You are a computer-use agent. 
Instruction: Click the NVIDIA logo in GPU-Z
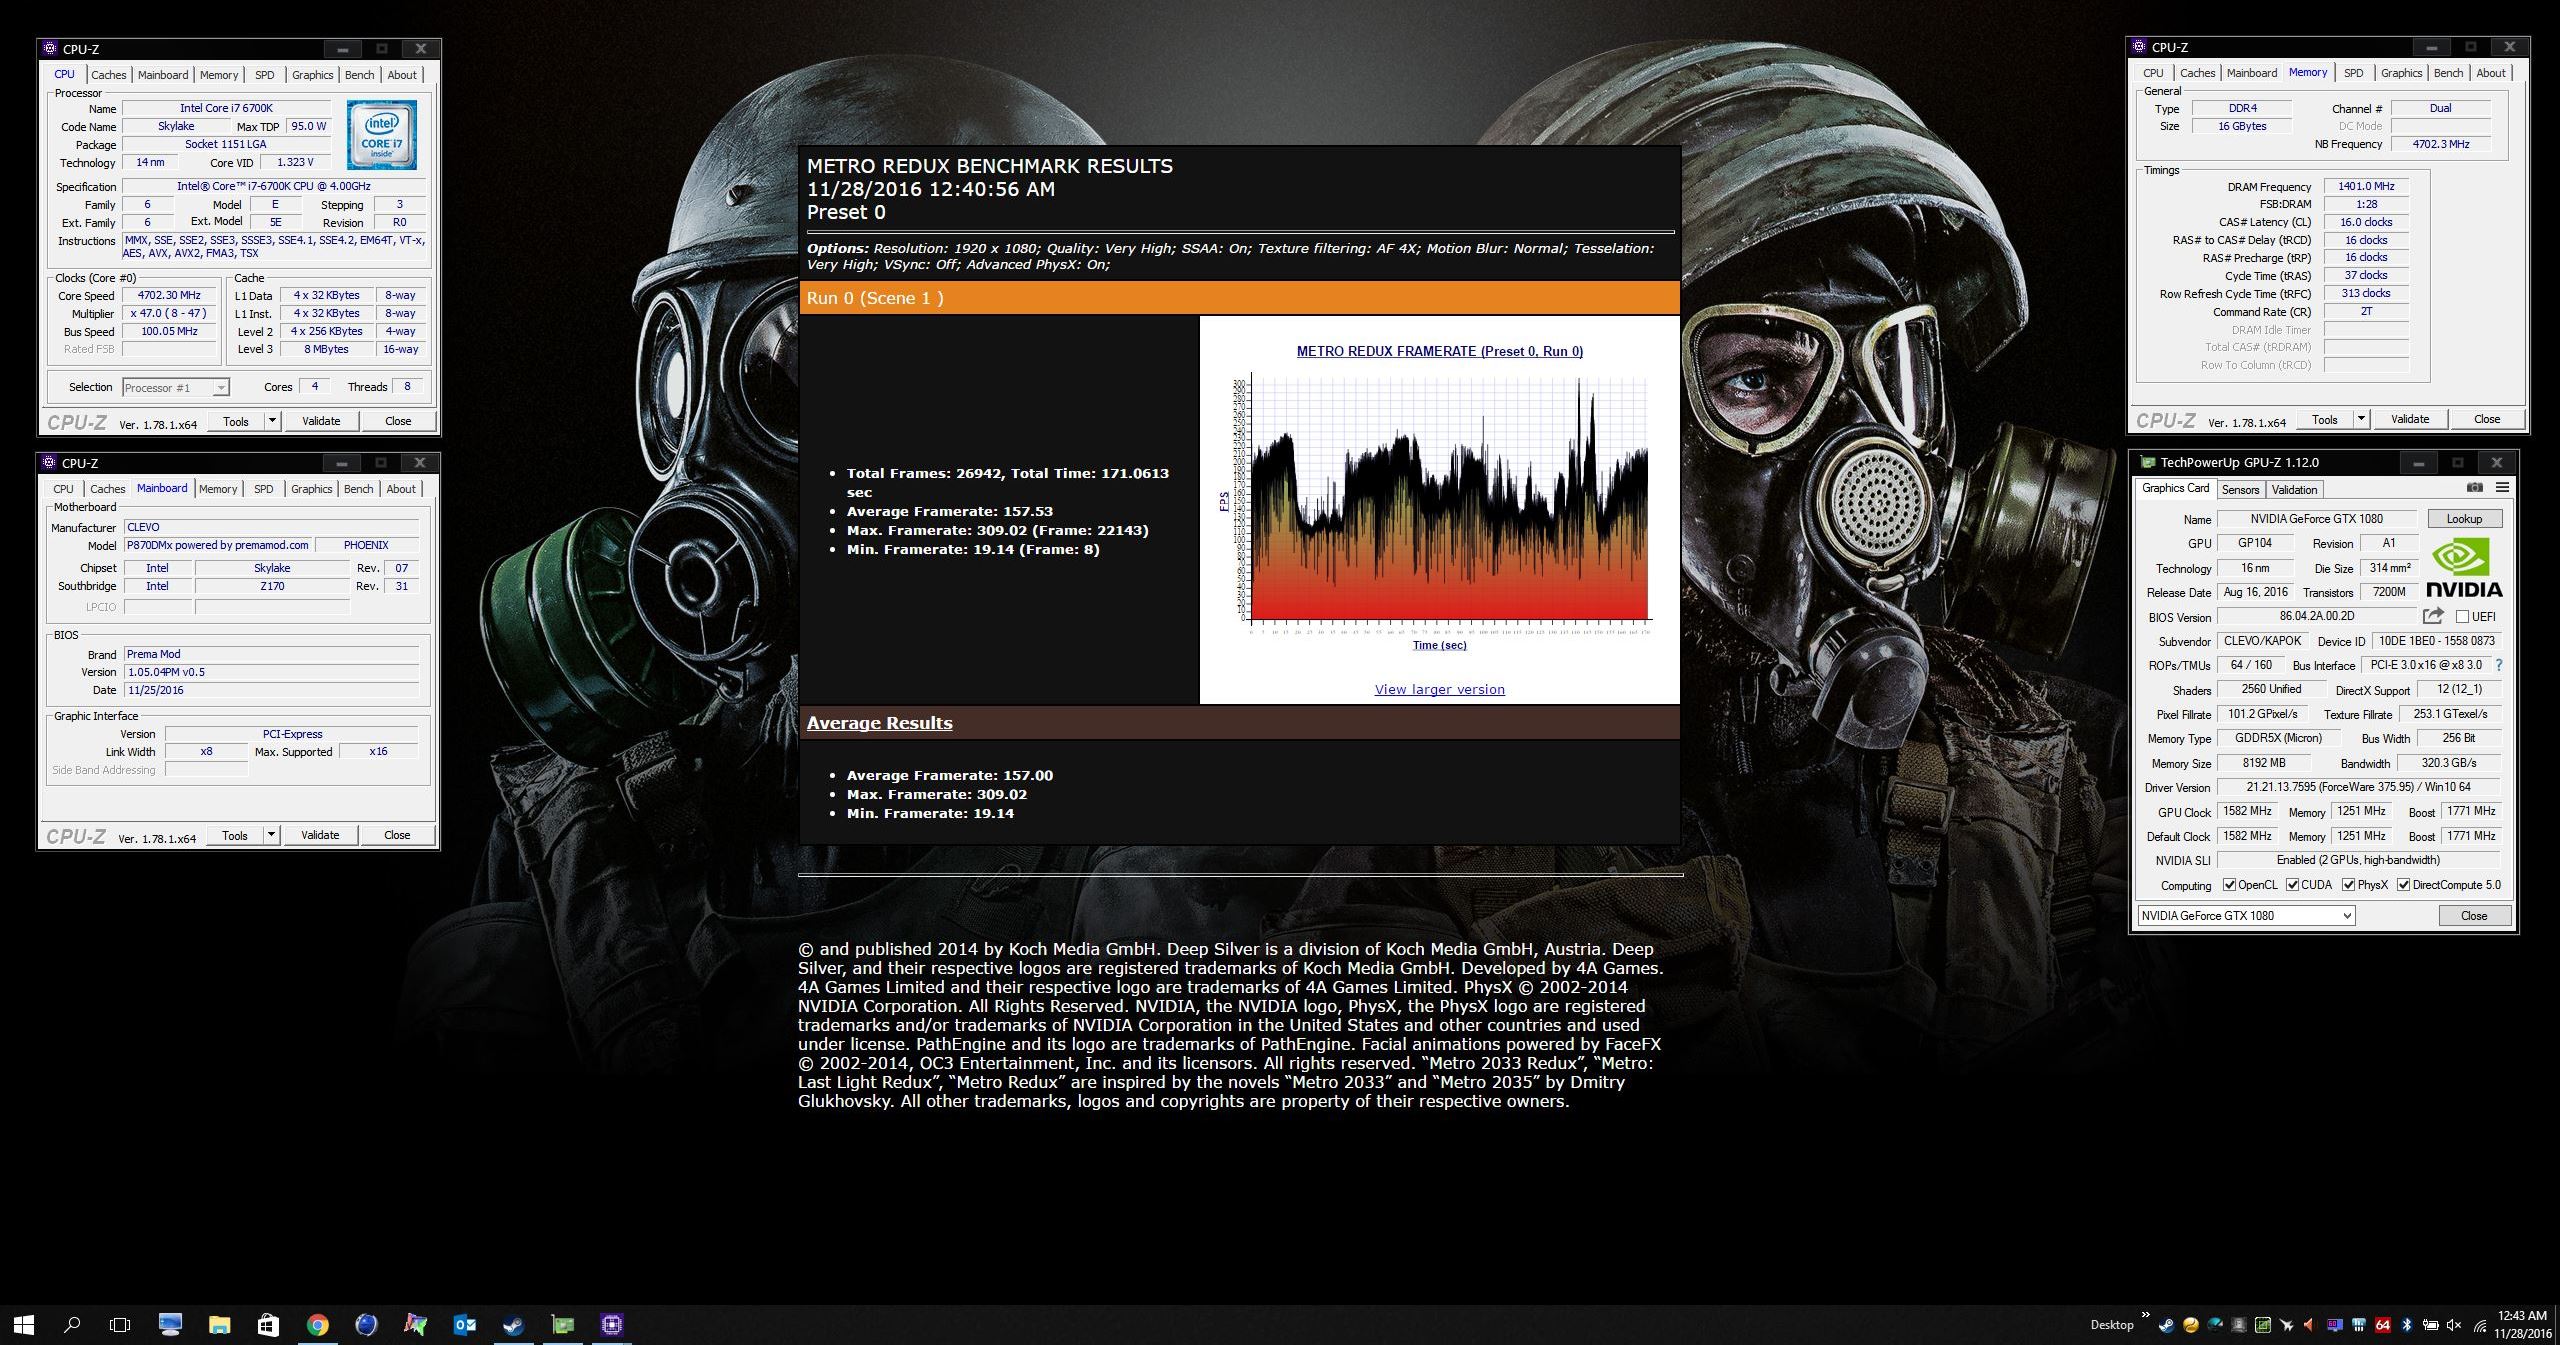click(2464, 568)
